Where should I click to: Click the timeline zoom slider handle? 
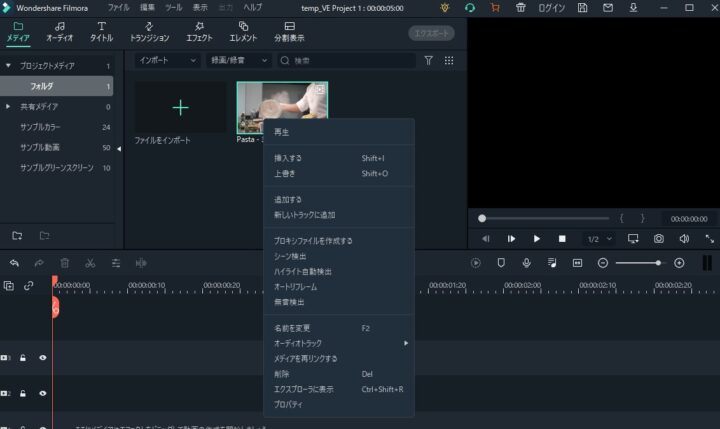tap(657, 263)
